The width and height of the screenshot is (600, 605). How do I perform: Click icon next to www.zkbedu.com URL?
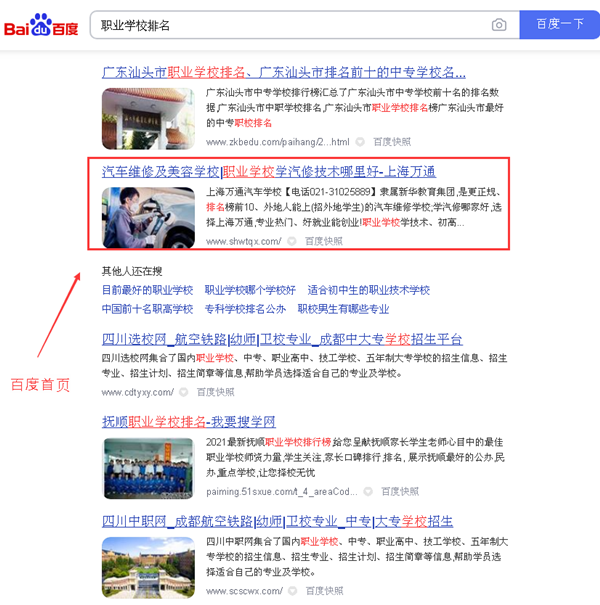362,142
